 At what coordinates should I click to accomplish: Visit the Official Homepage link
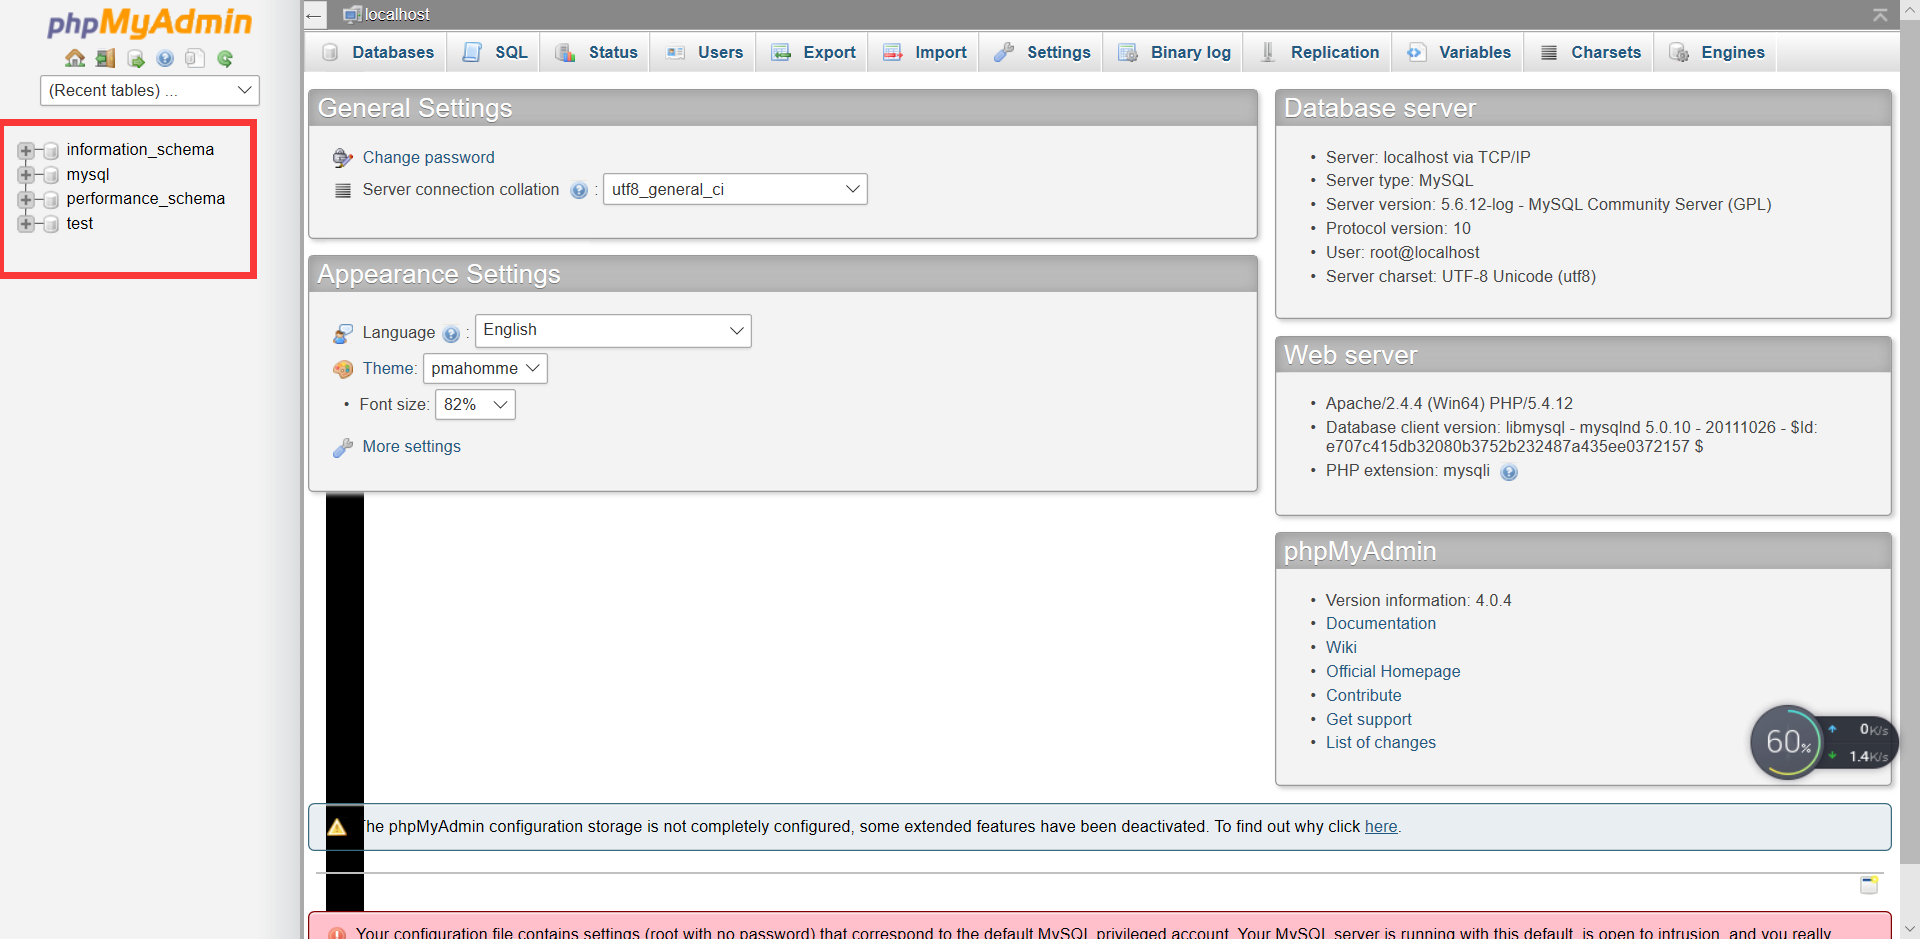[1393, 672]
